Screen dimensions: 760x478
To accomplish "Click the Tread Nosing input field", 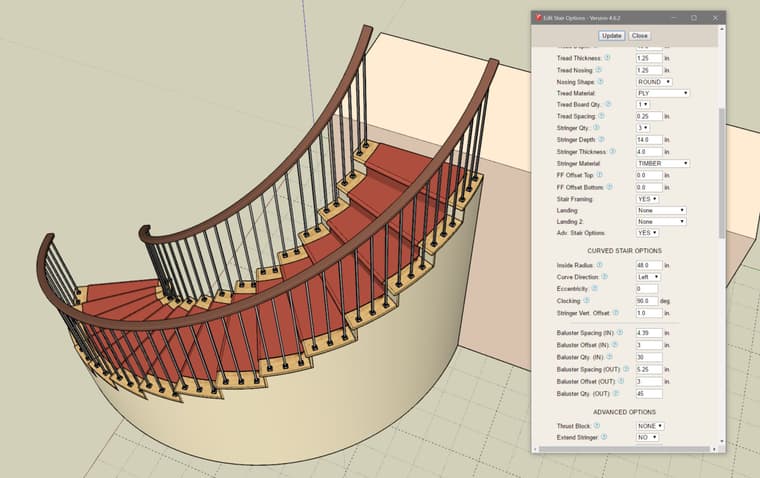I will pyautogui.click(x=649, y=70).
